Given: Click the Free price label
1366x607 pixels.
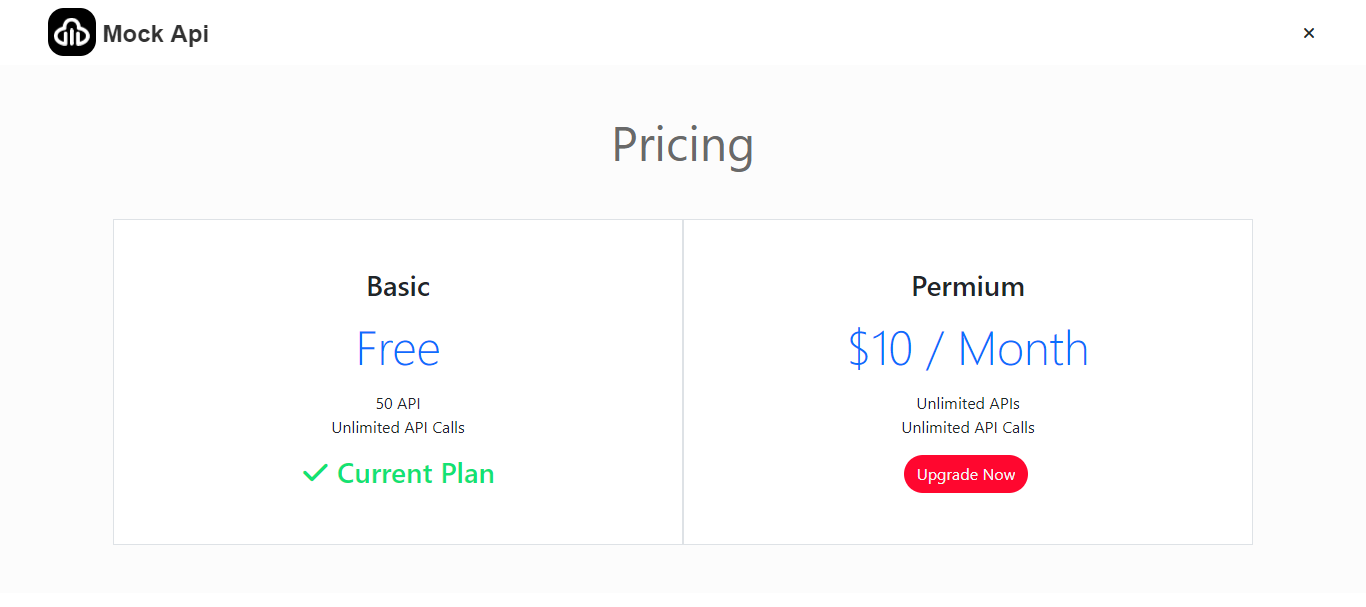Looking at the screenshot, I should point(398,349).
